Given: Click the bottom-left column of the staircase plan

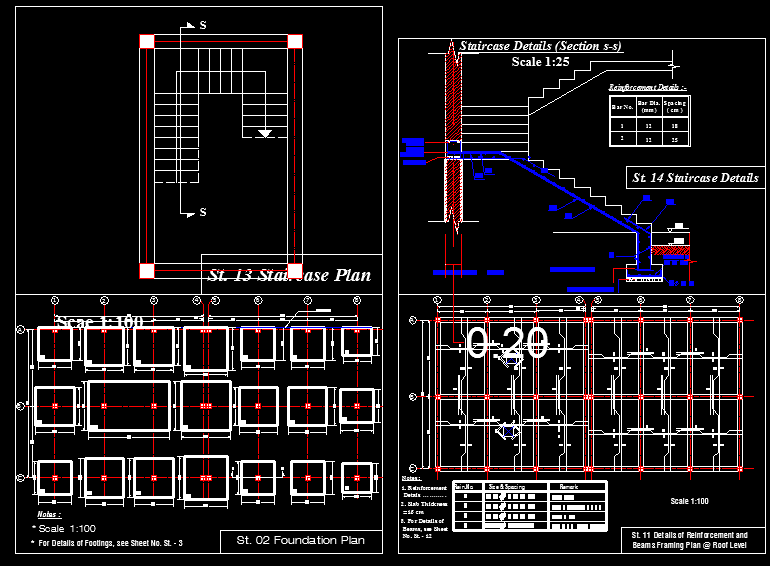Looking at the screenshot, I should (x=147, y=270).
